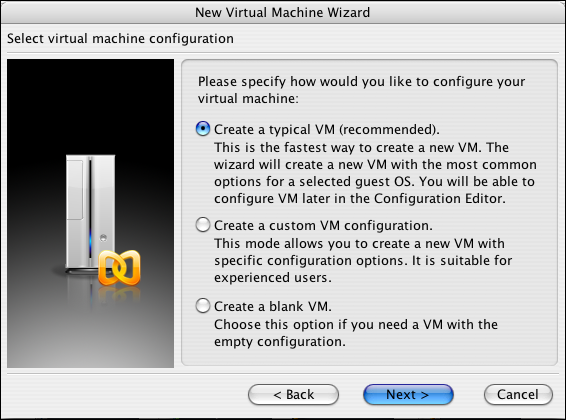Cancel the New Virtual Machine Wizard
The width and height of the screenshot is (566, 420).
click(518, 394)
